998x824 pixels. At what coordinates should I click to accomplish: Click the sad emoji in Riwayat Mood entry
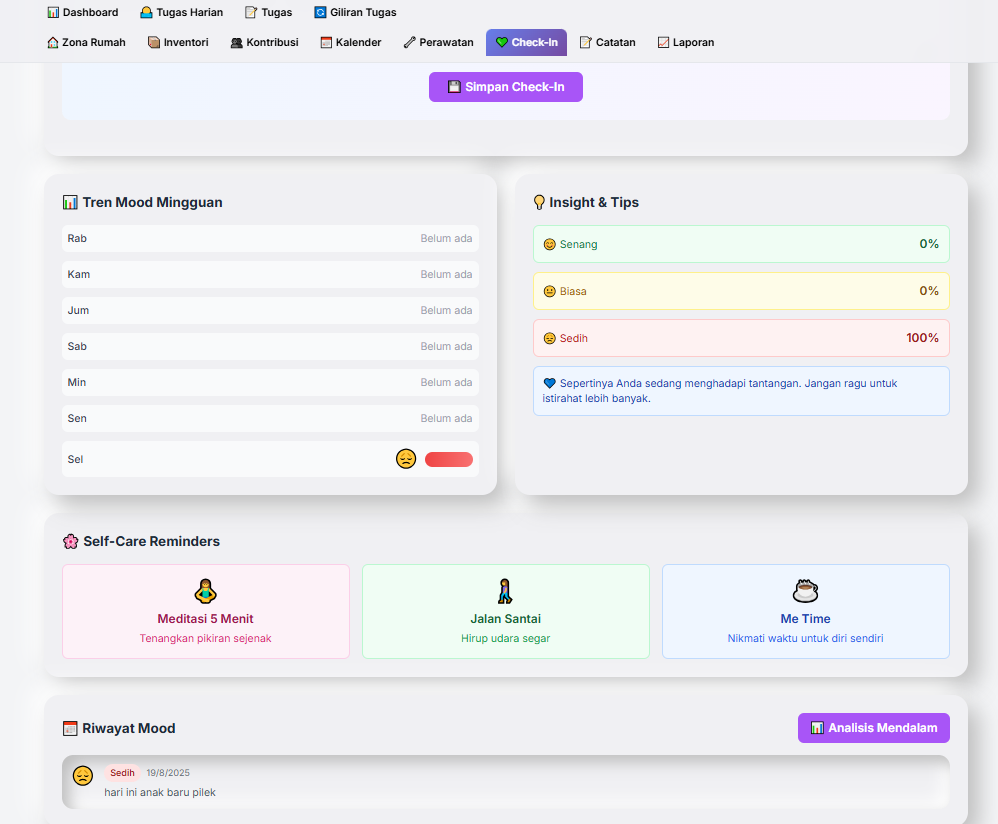83,775
